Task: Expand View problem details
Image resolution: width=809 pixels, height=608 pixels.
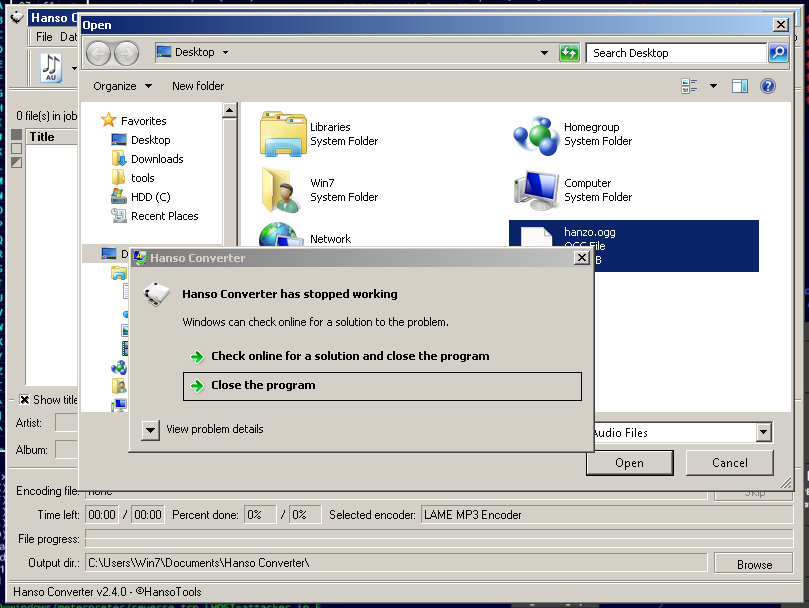Action: pyautogui.click(x=150, y=429)
